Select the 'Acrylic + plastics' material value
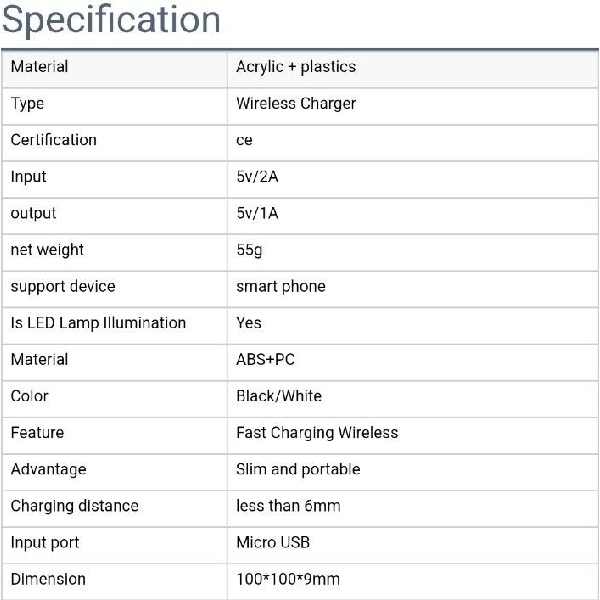This screenshot has width=600, height=600. tap(296, 67)
